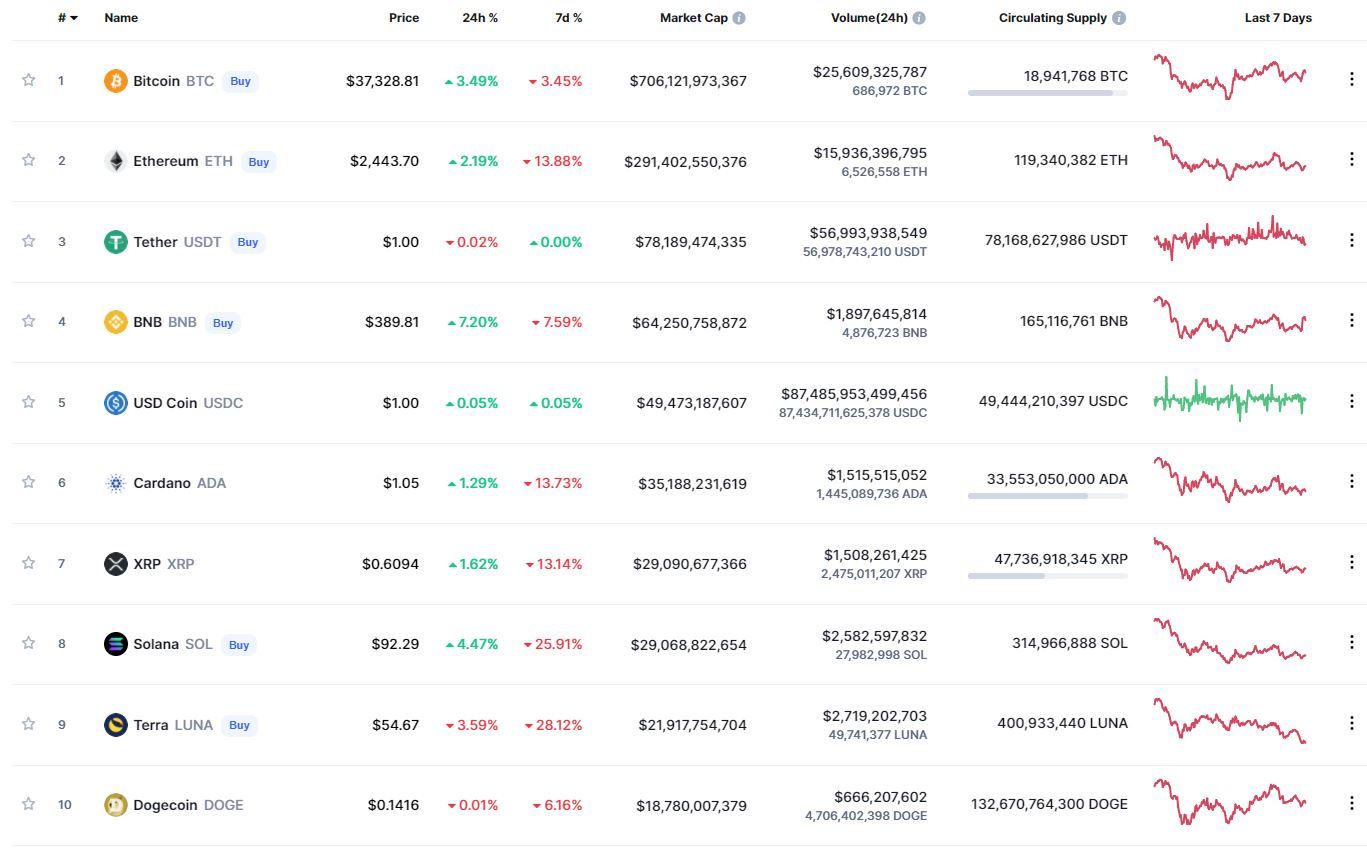The image size is (1367, 851).
Task: Toggle the watchlist star for Cardano
Action: click(x=29, y=482)
